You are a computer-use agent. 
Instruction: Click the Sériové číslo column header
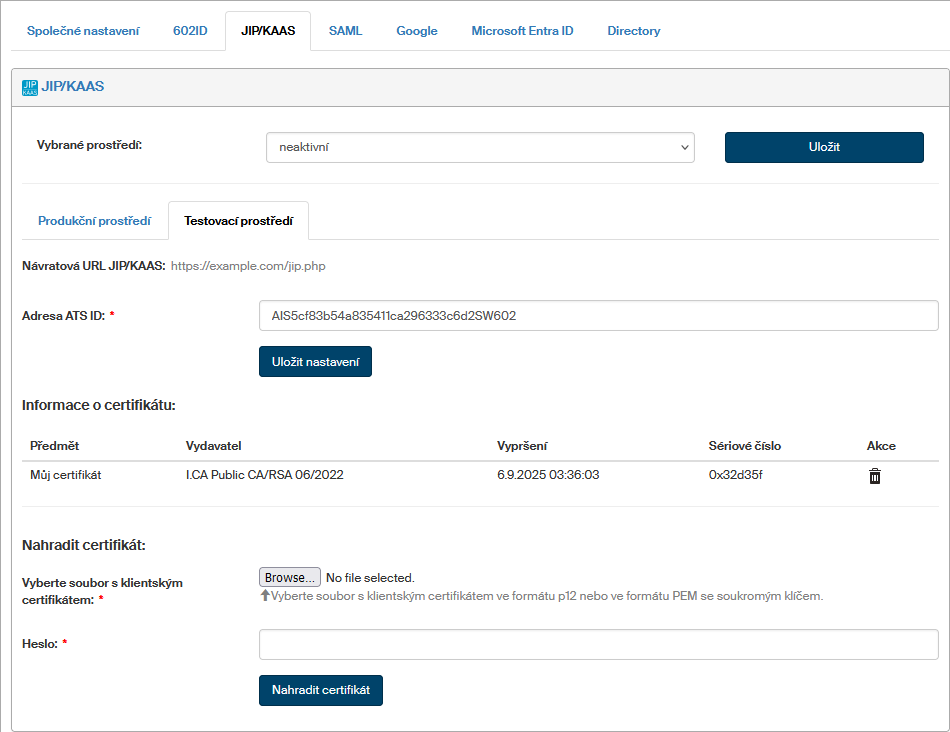(744, 446)
